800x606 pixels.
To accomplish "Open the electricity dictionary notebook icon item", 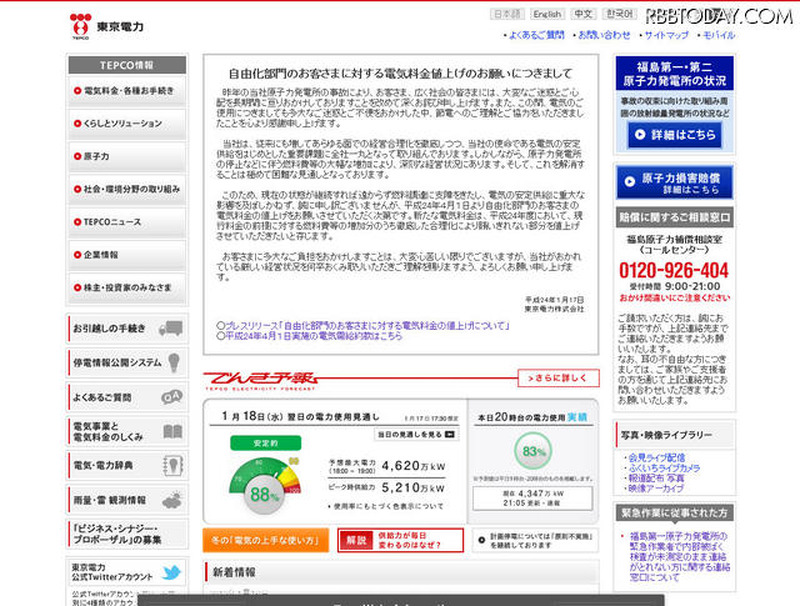I will coord(172,466).
